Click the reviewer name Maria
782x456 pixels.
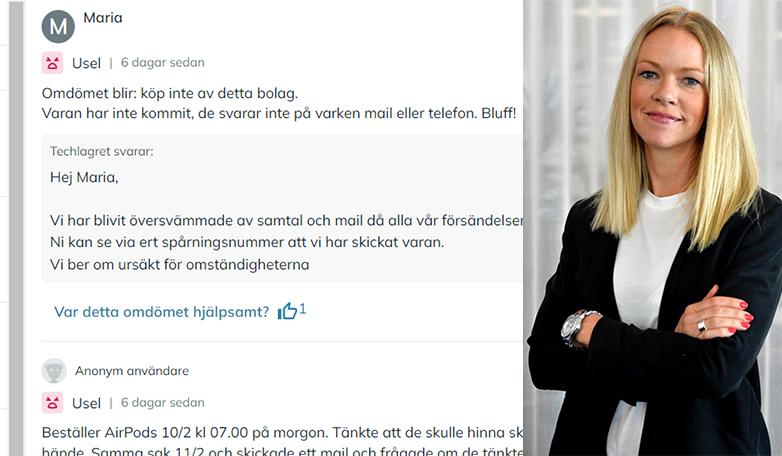pyautogui.click(x=103, y=18)
